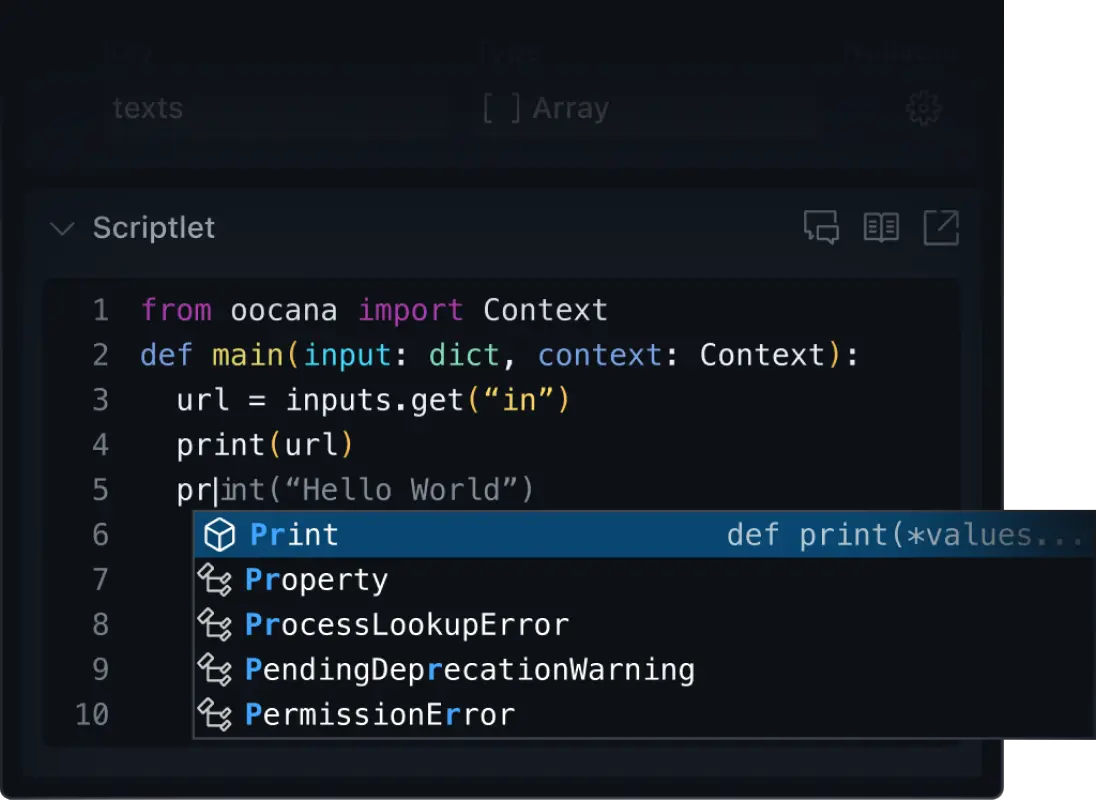Click the icon beside PendingDeprecationWarning suggestion
This screenshot has width=1096, height=800.
point(215,669)
